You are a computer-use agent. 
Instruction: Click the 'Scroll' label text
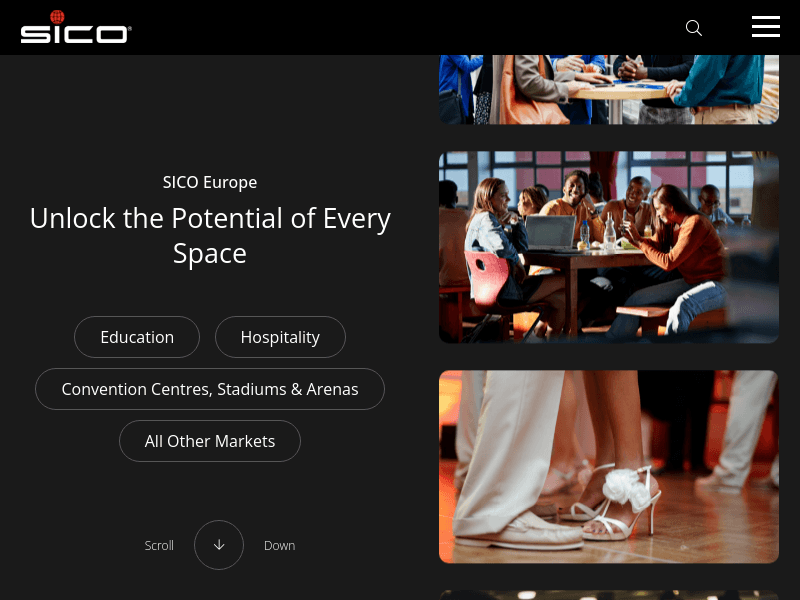(159, 545)
